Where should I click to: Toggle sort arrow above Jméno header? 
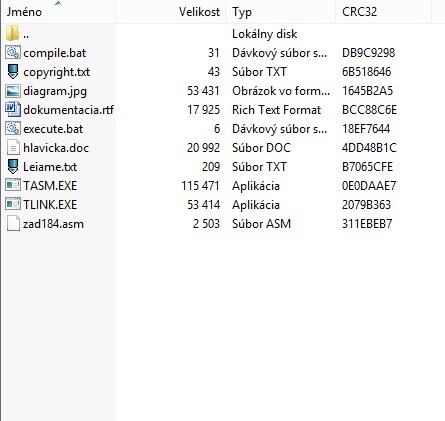[x=58, y=3]
